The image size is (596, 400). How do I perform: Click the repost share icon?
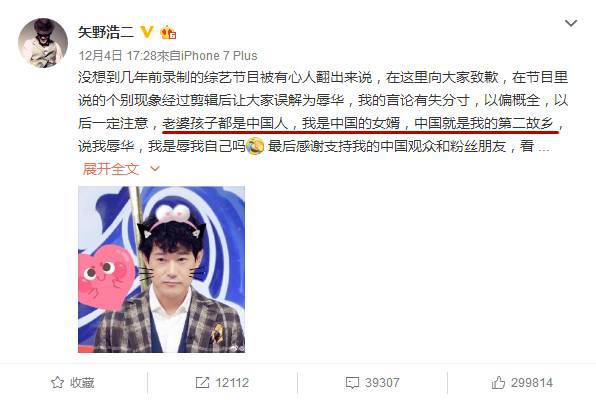[202, 383]
